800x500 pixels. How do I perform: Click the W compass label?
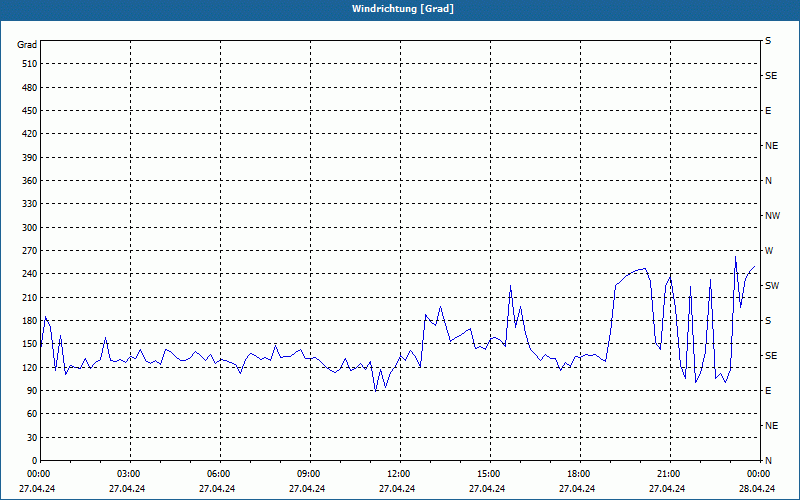[769, 251]
